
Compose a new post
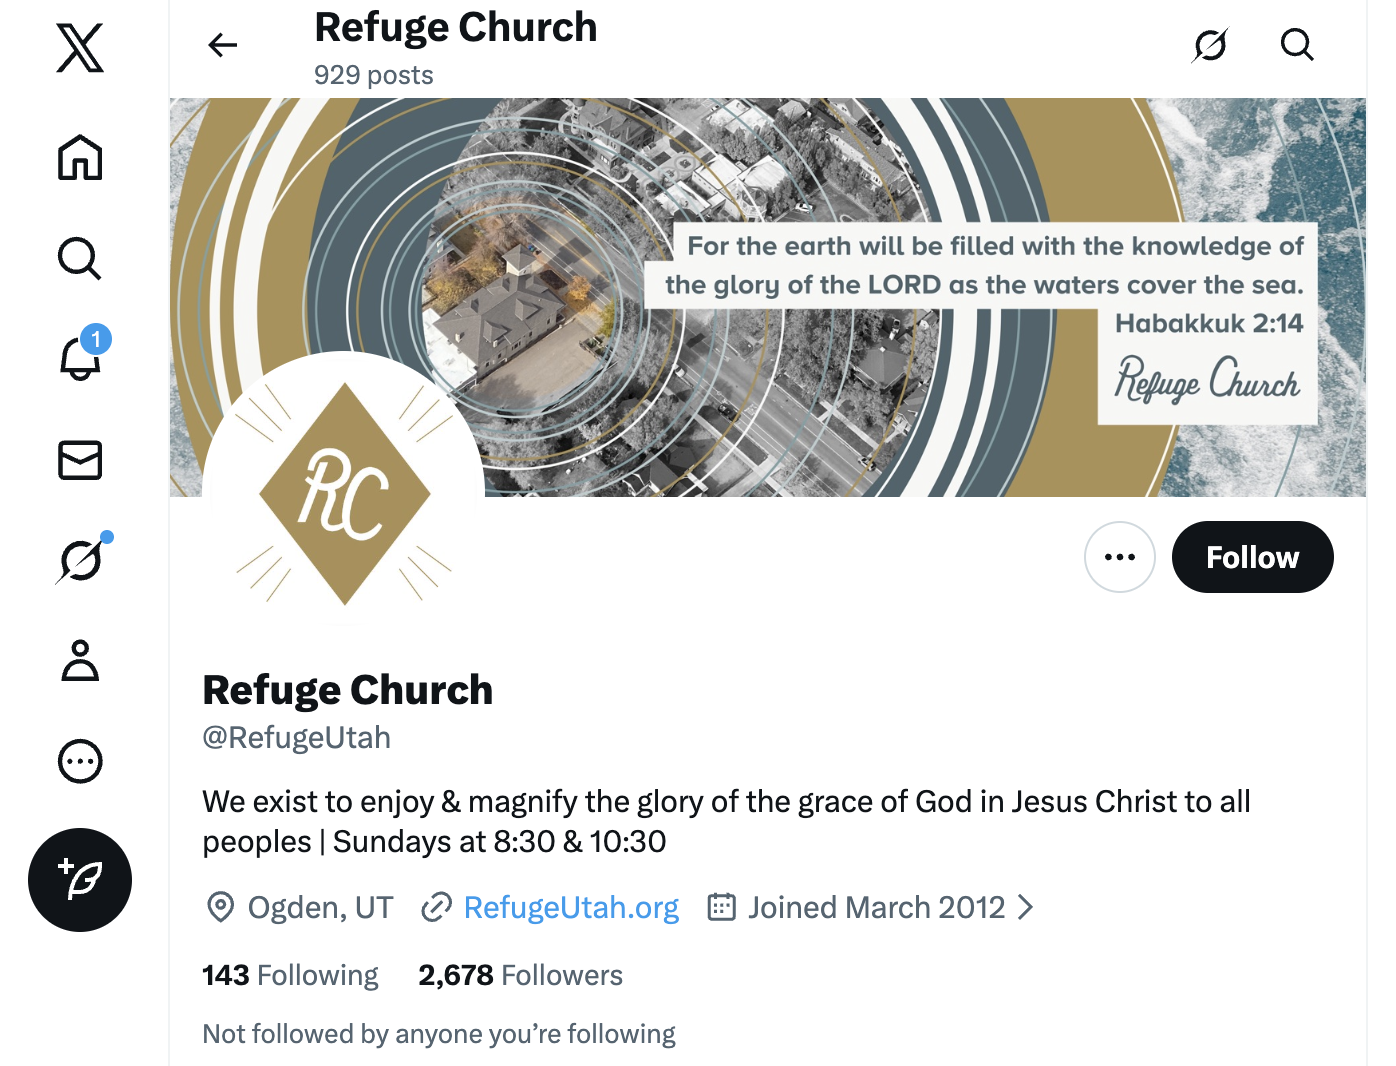point(80,880)
